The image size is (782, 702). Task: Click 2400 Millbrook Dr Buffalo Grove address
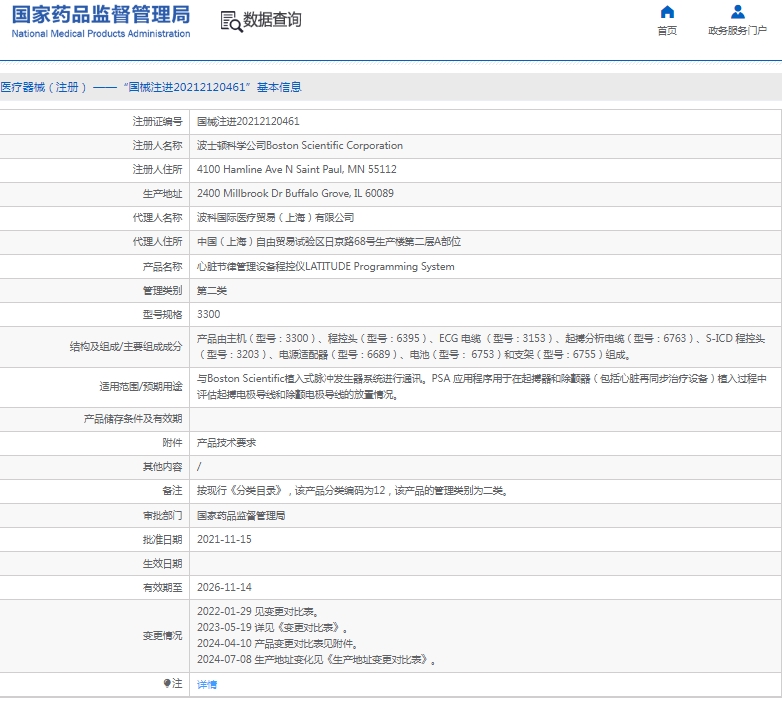click(295, 193)
